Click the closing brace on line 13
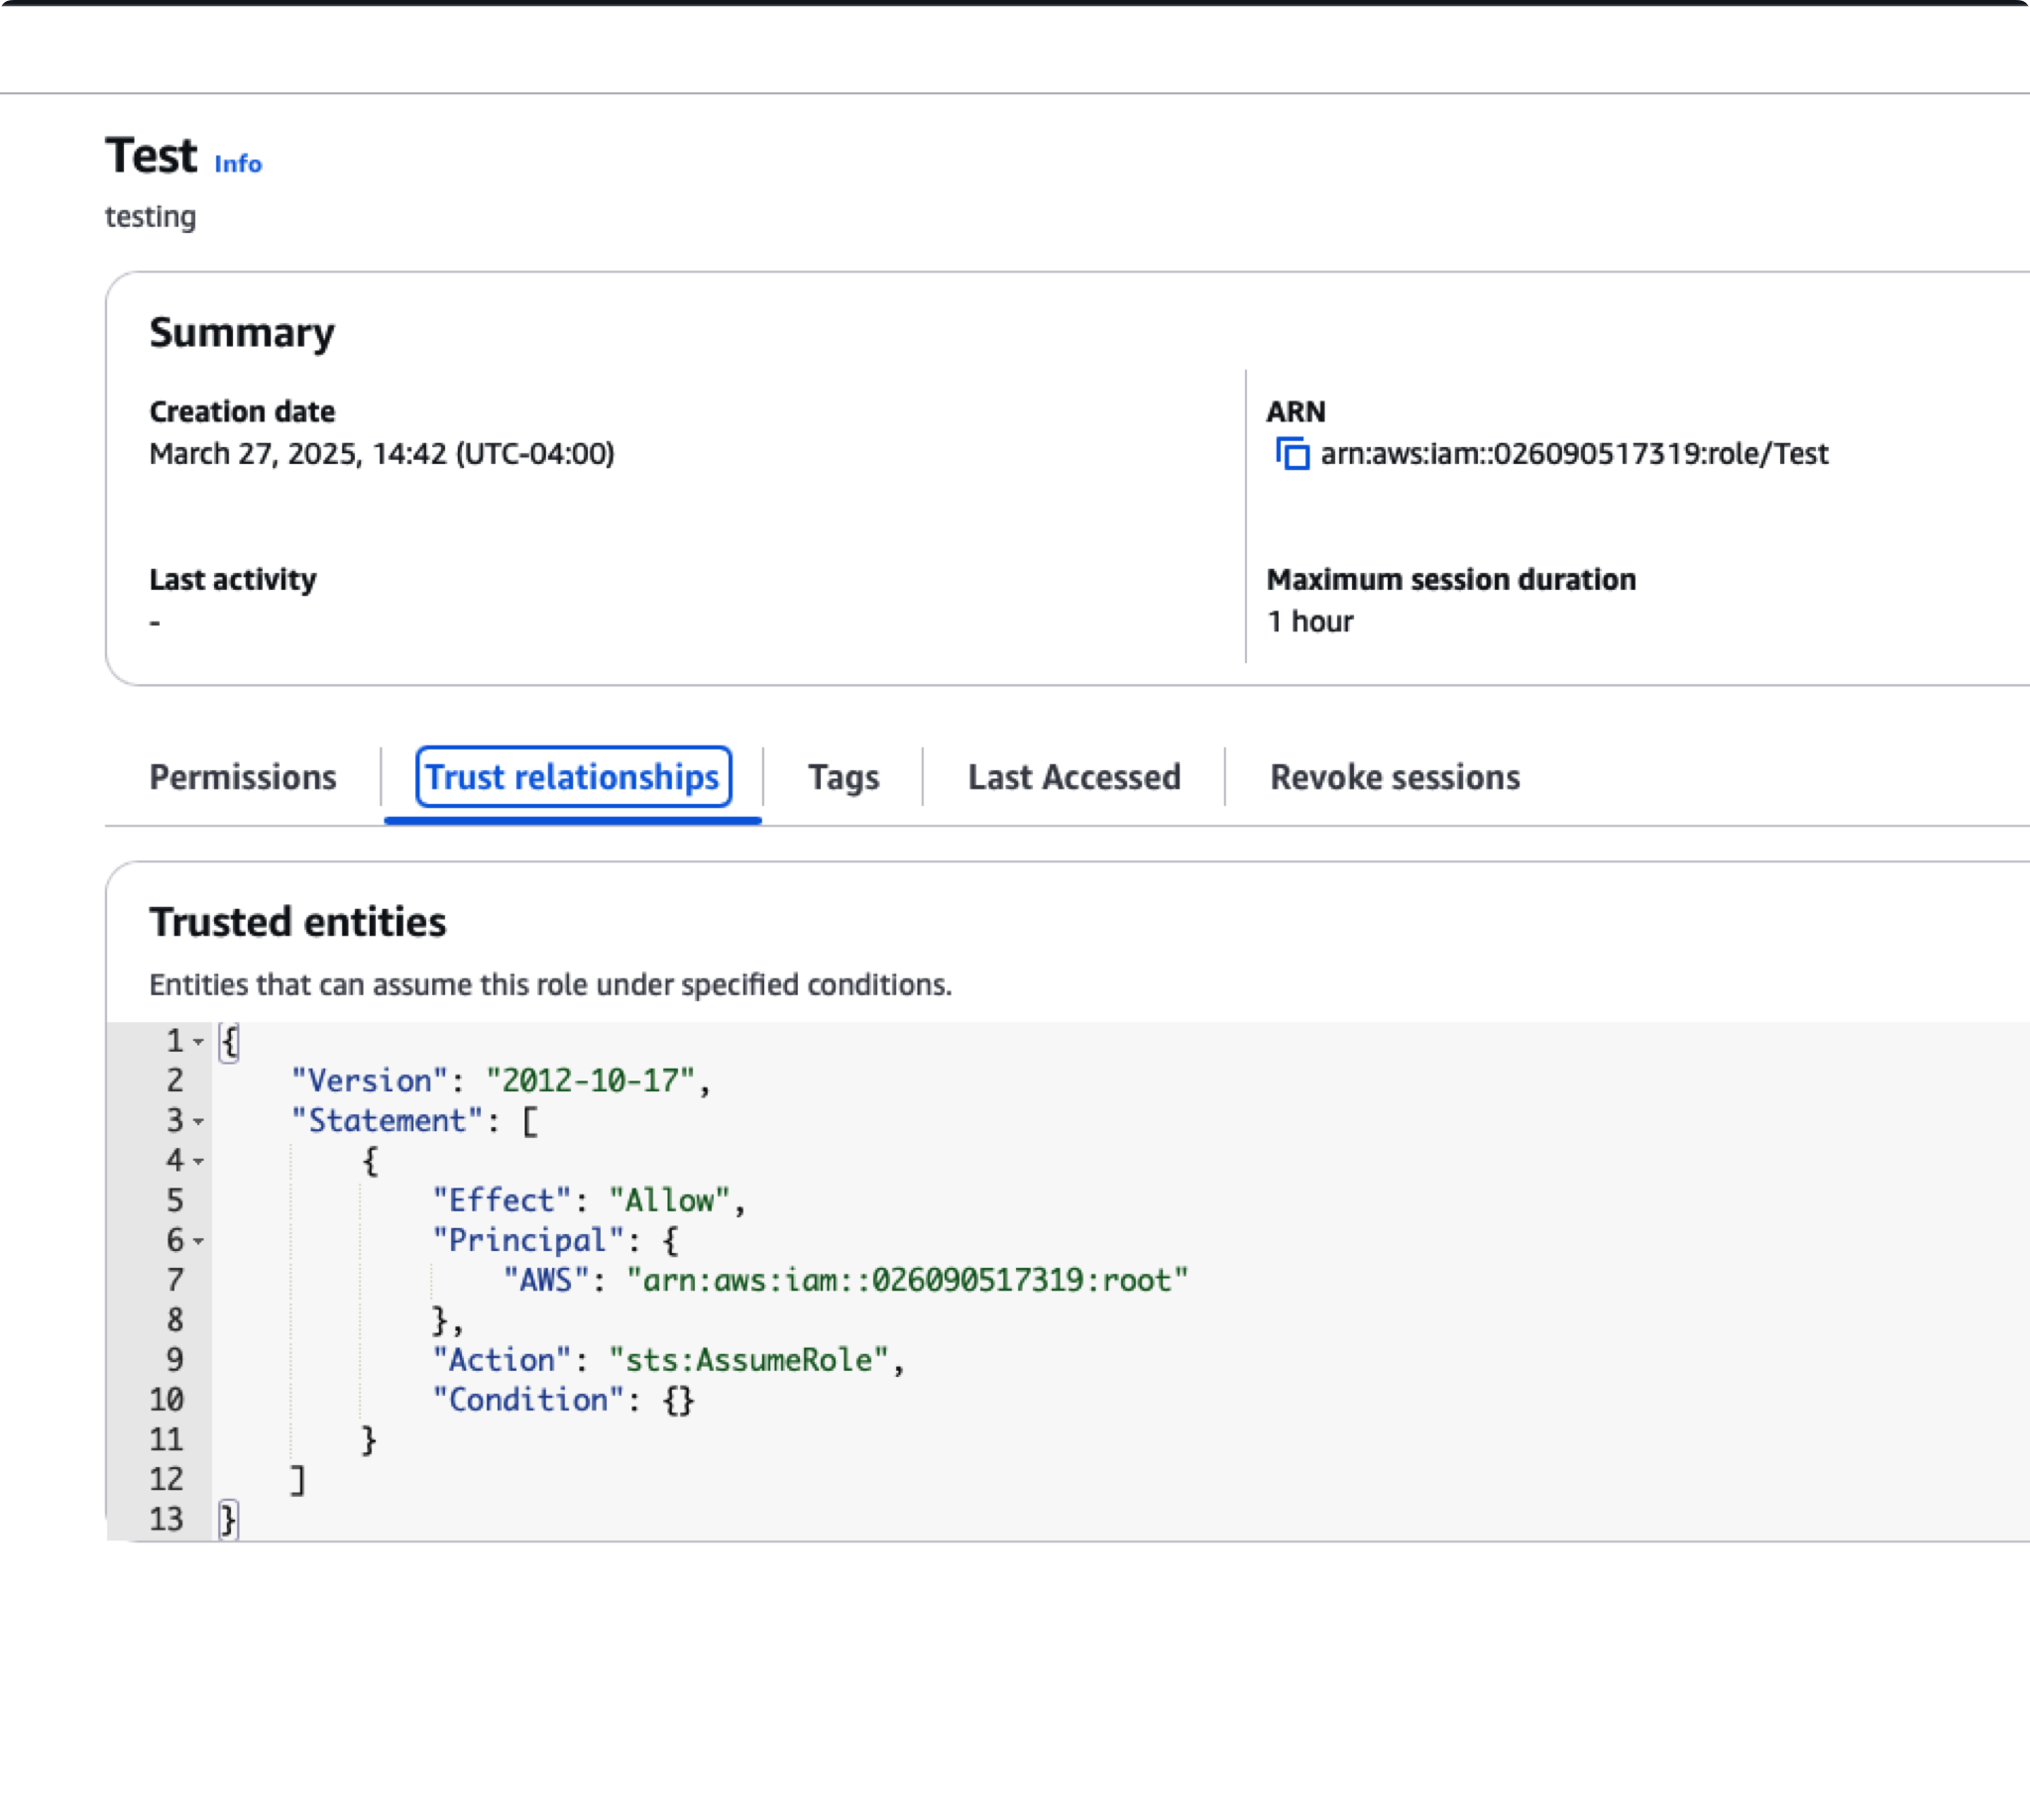Image resolution: width=2030 pixels, height=1820 pixels. [229, 1521]
